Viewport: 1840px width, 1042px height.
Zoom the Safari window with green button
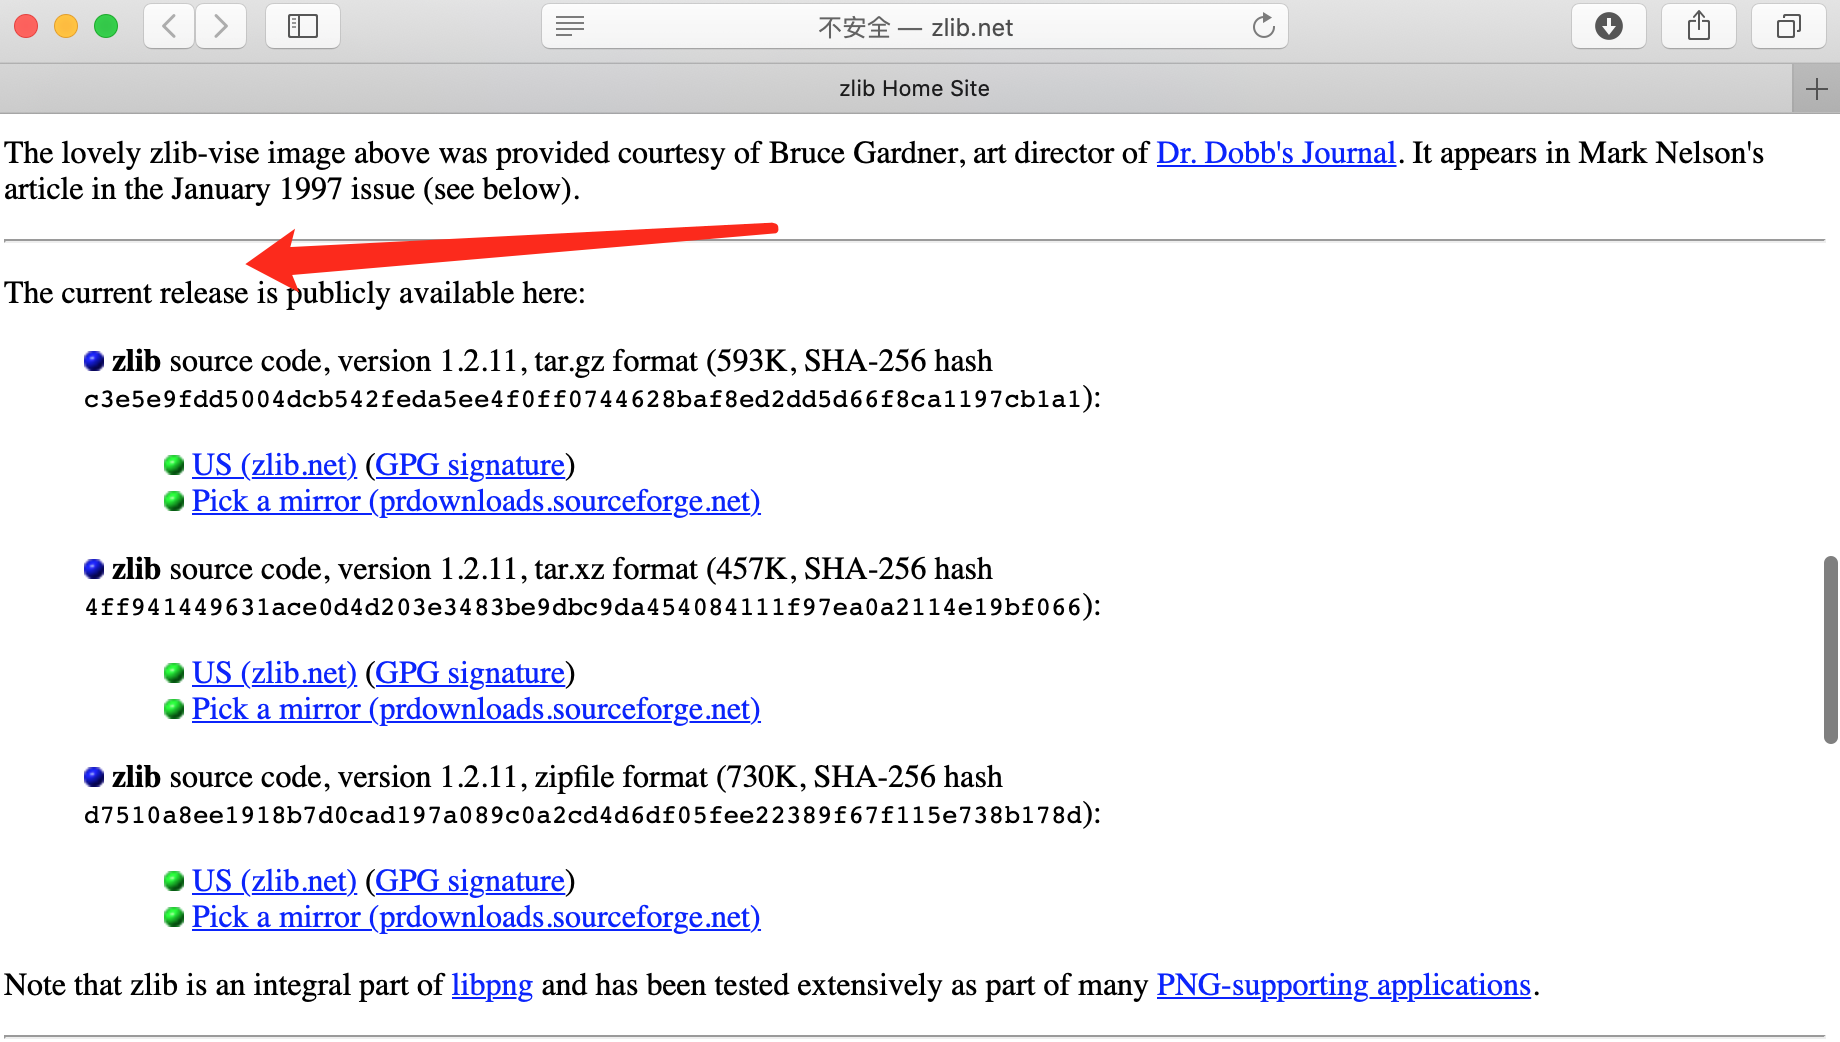(106, 26)
